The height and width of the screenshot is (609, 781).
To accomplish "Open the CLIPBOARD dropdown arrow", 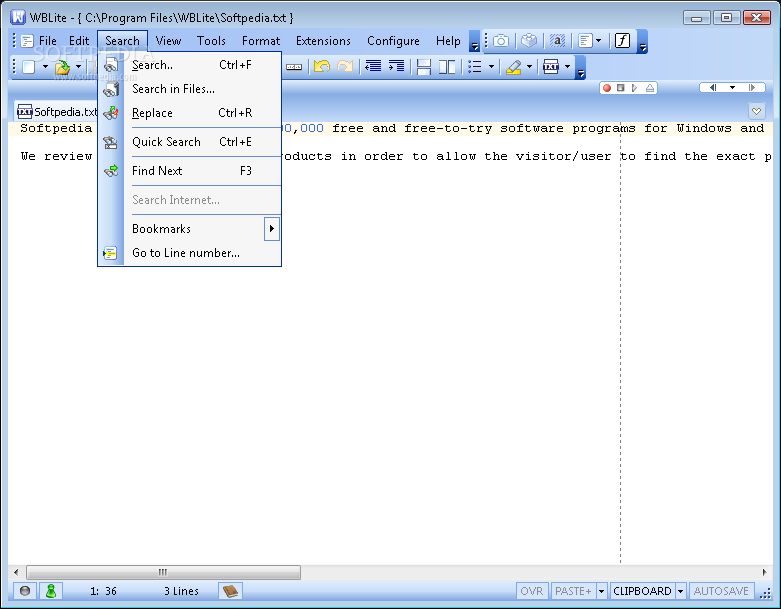I will click(680, 591).
